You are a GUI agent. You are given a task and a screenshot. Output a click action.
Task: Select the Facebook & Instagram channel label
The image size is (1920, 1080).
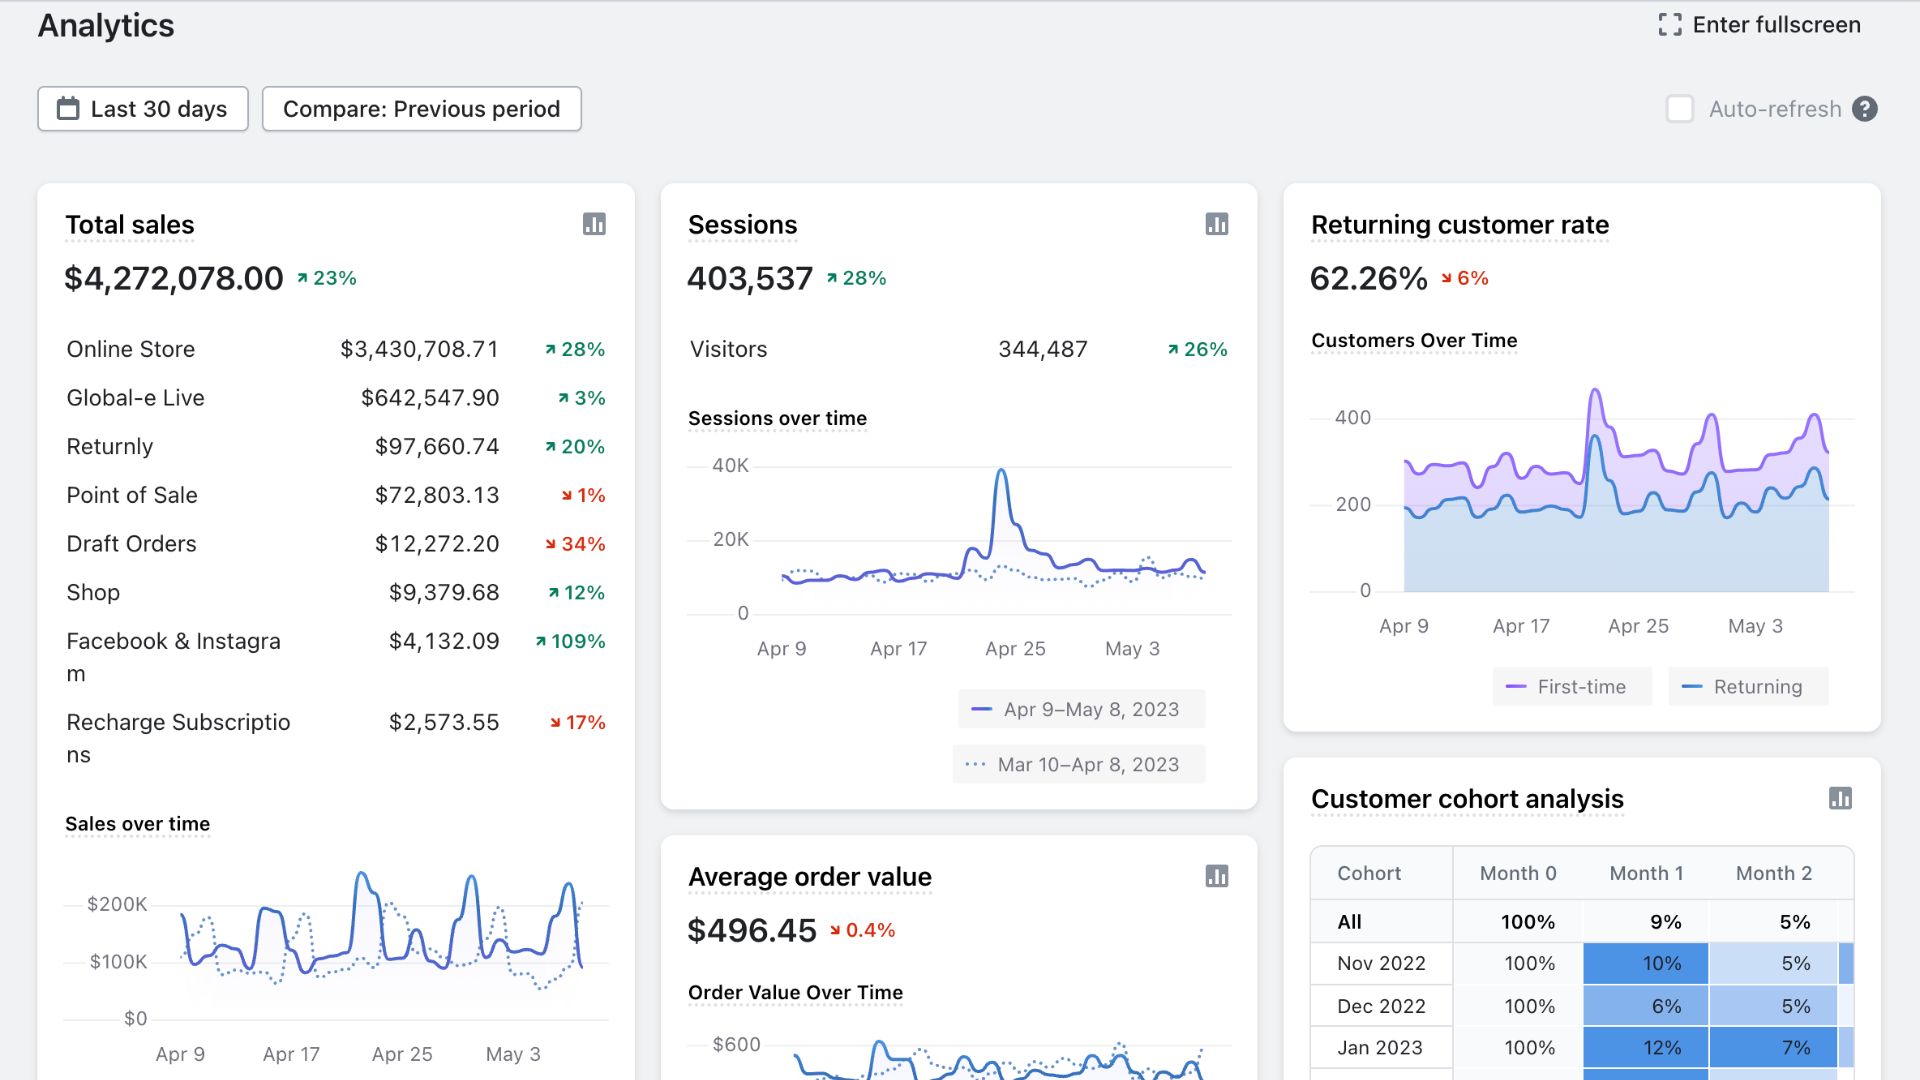pyautogui.click(x=174, y=657)
